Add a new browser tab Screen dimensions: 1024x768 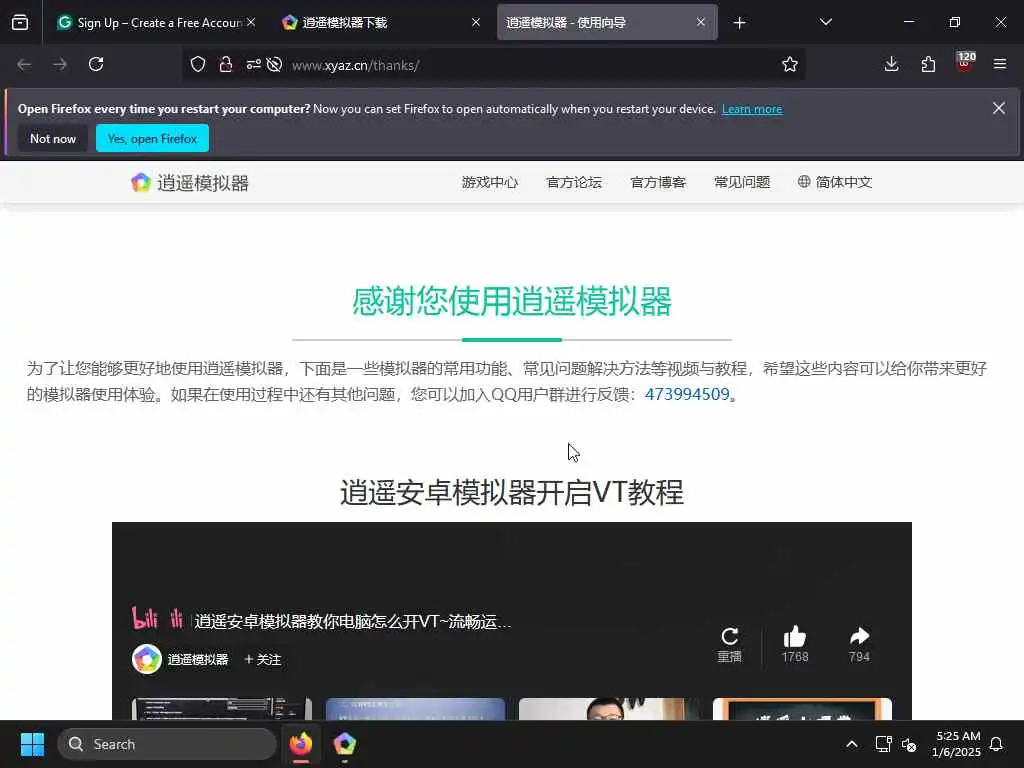(739, 23)
